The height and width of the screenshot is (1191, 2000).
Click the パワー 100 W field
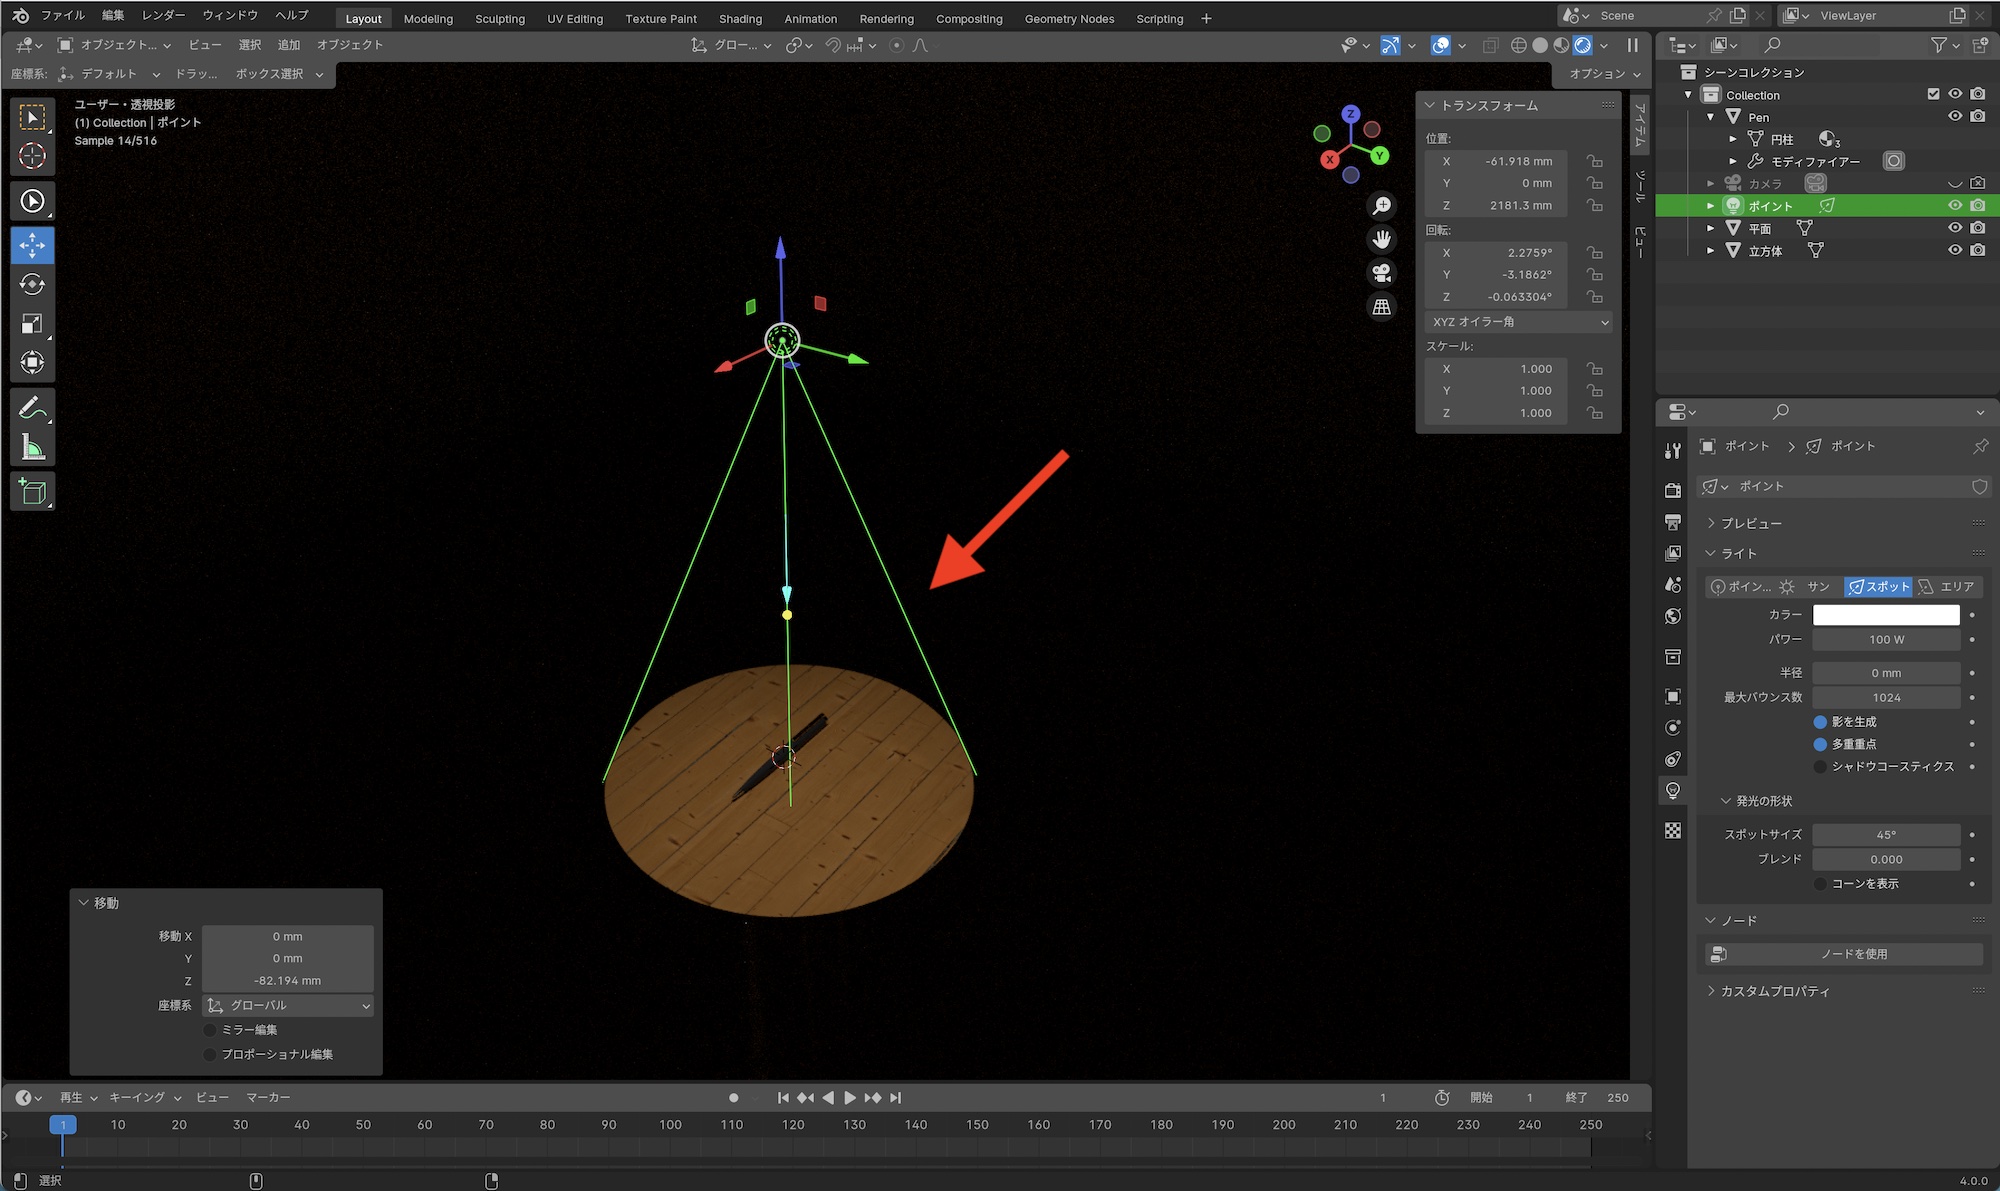[1886, 640]
